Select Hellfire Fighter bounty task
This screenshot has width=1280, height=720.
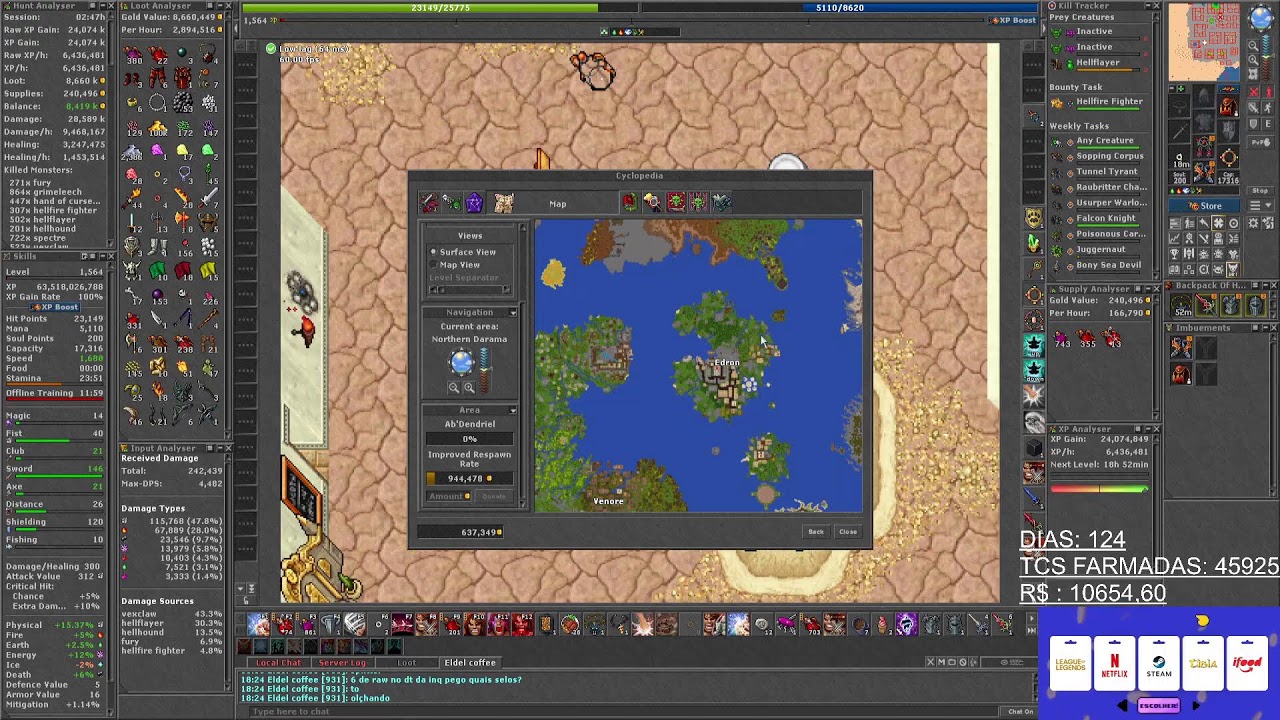point(1109,101)
